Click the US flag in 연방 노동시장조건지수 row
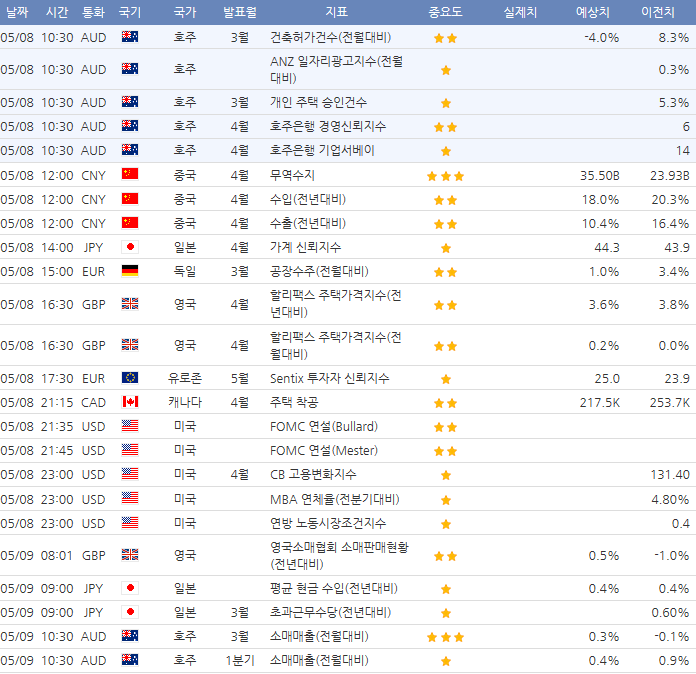 pos(130,523)
